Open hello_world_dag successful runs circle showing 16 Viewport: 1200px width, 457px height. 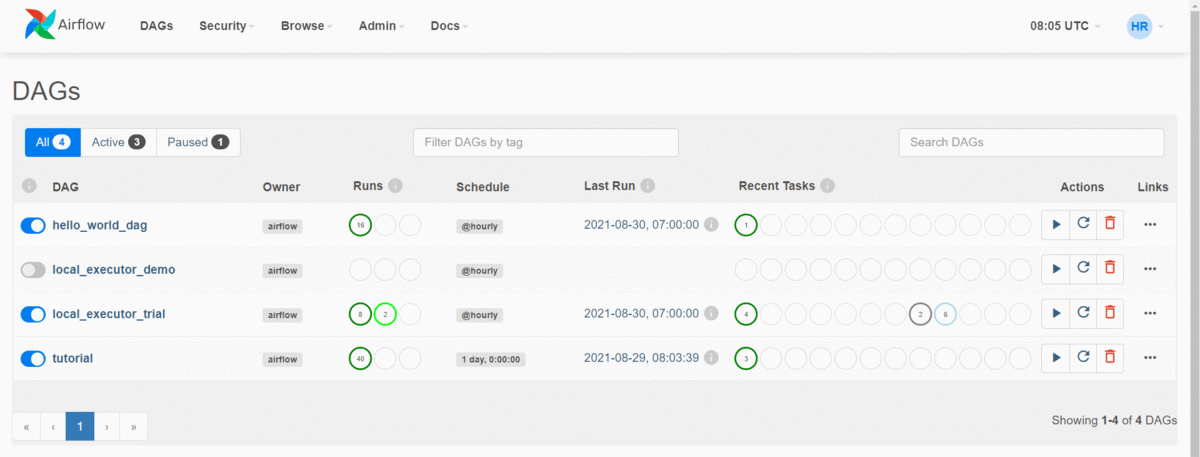360,225
